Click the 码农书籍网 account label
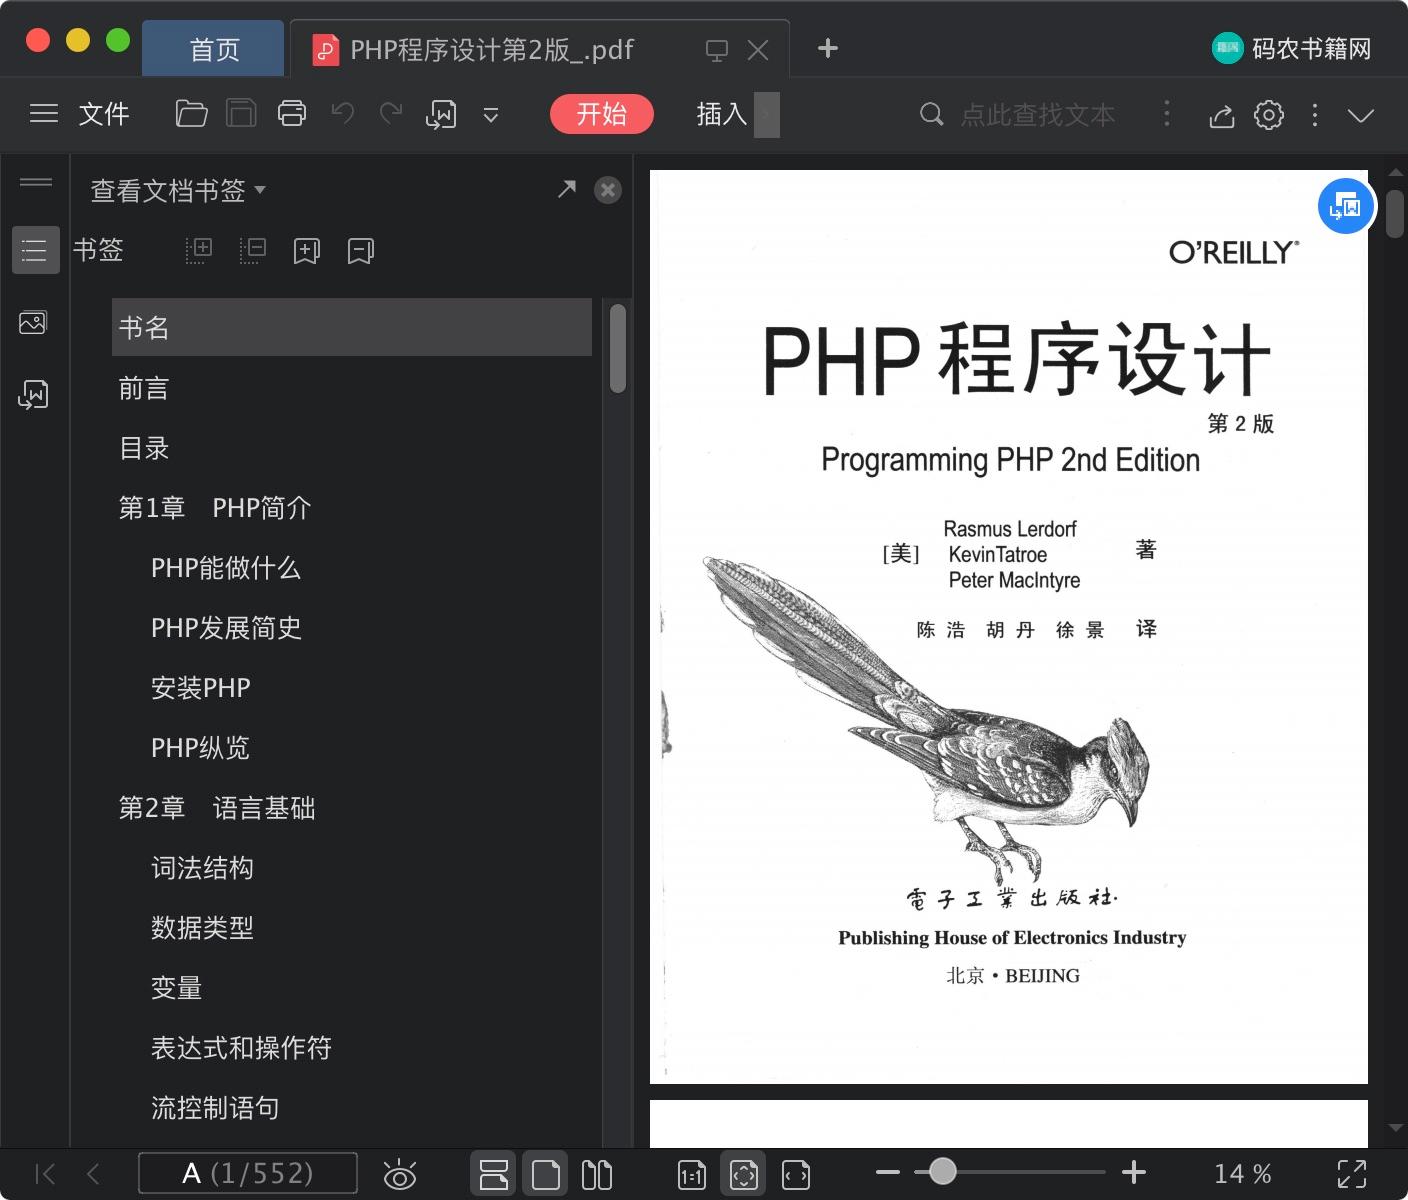 tap(1311, 49)
